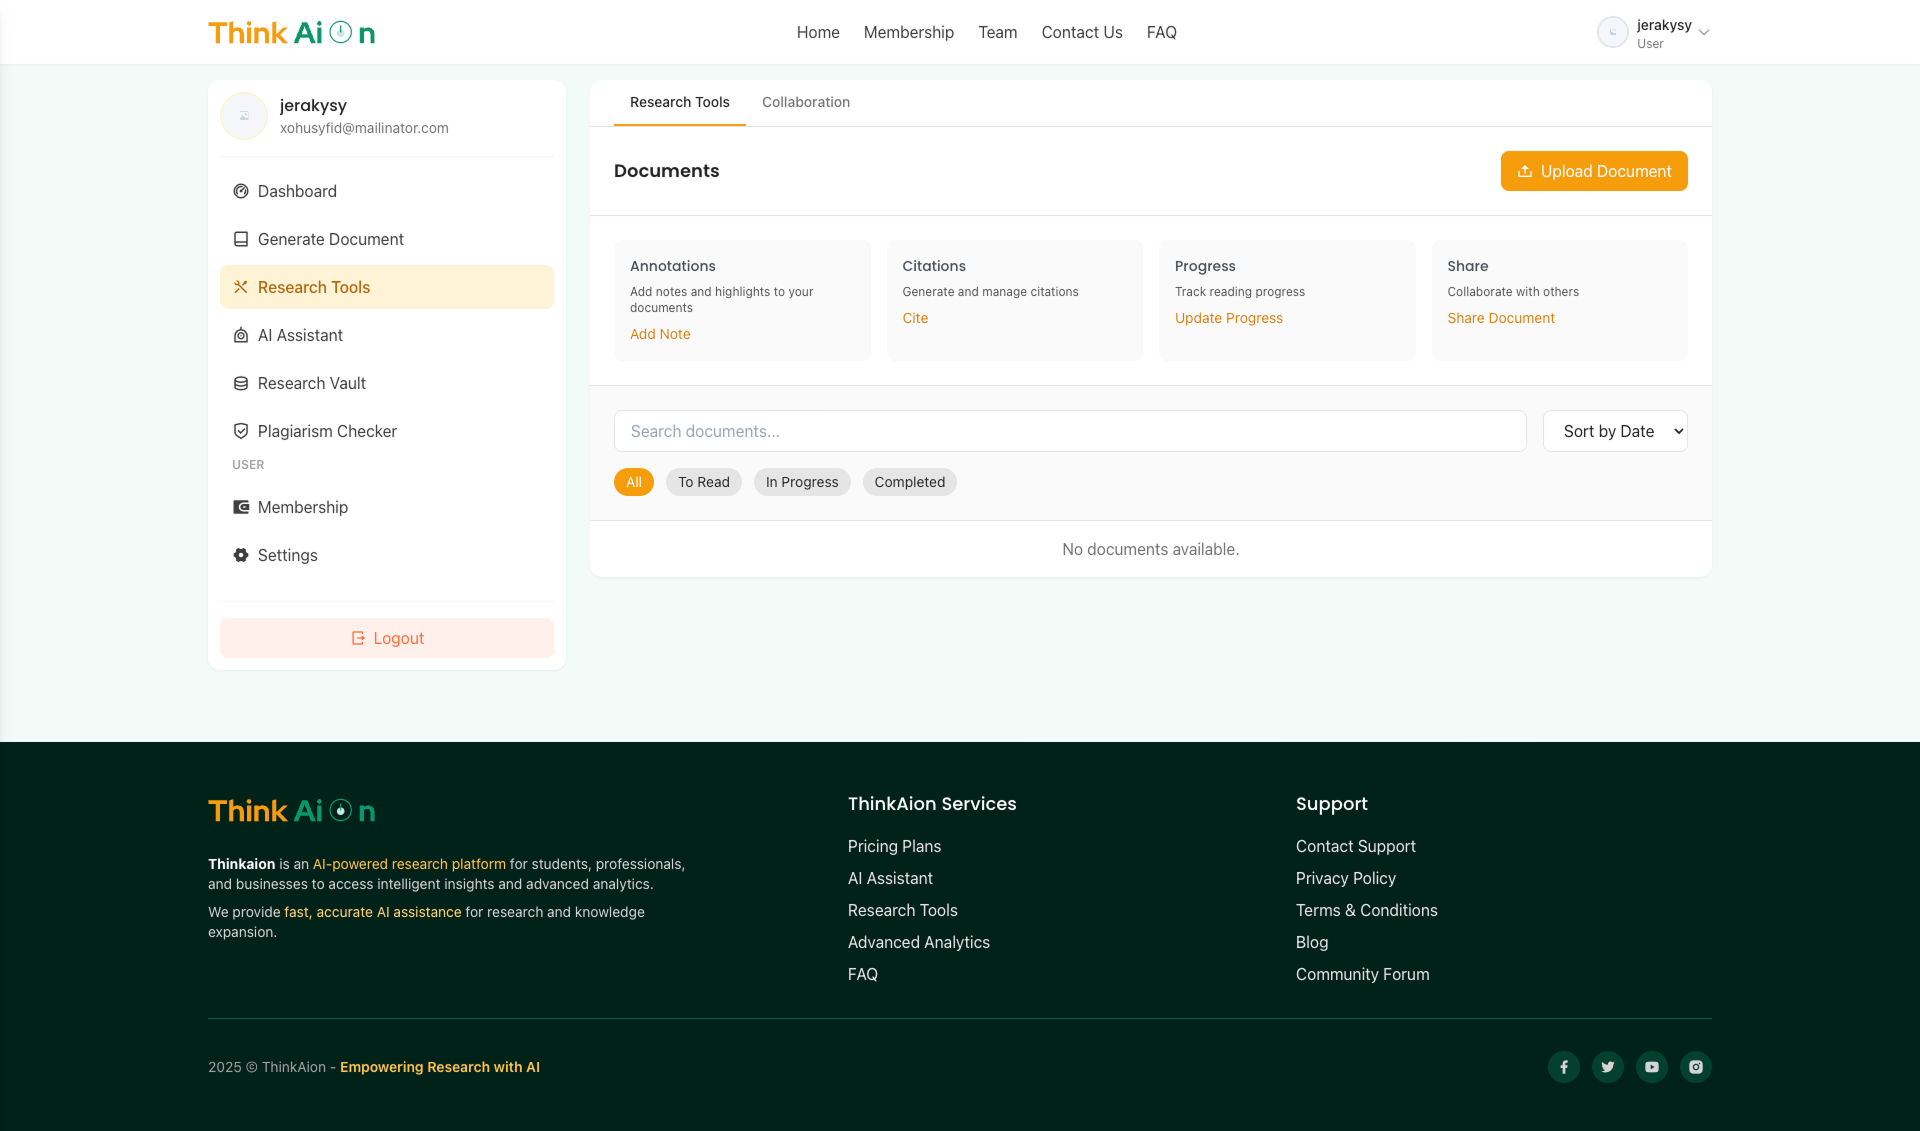Open the 'Share Document' link

[x=1500, y=318]
